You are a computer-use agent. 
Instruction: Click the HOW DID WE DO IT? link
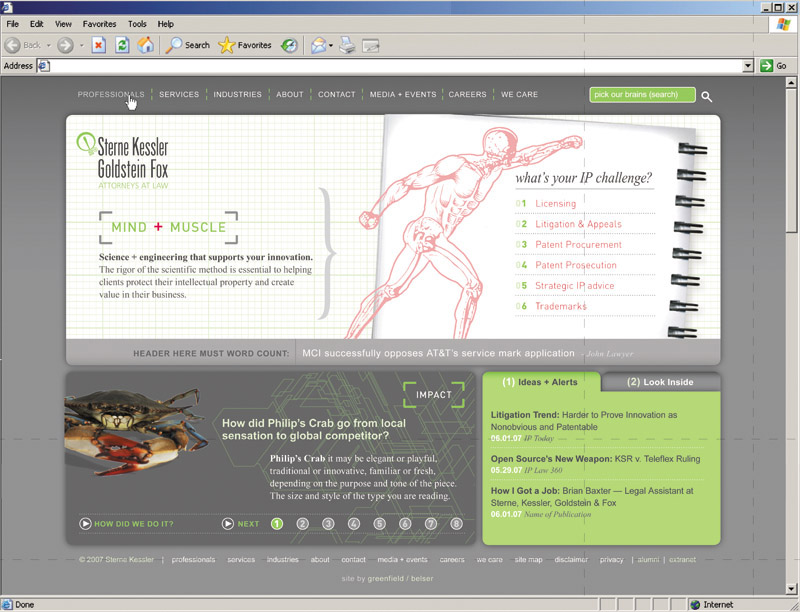click(x=134, y=524)
